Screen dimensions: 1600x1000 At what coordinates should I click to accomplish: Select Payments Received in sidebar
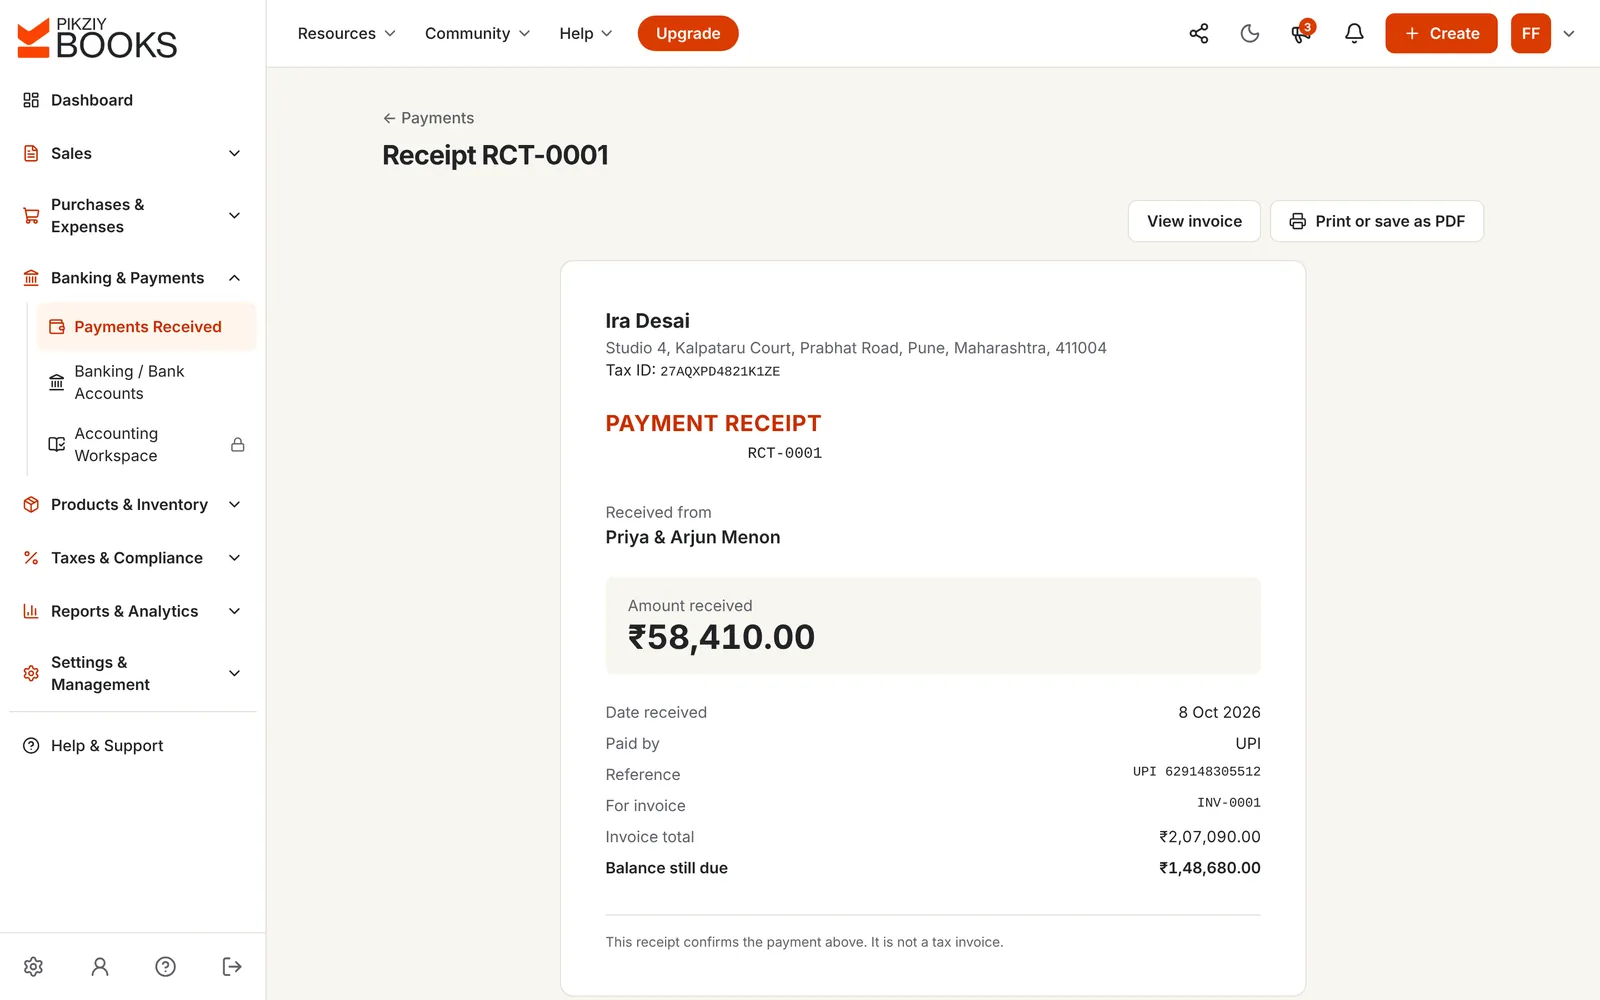(x=146, y=327)
